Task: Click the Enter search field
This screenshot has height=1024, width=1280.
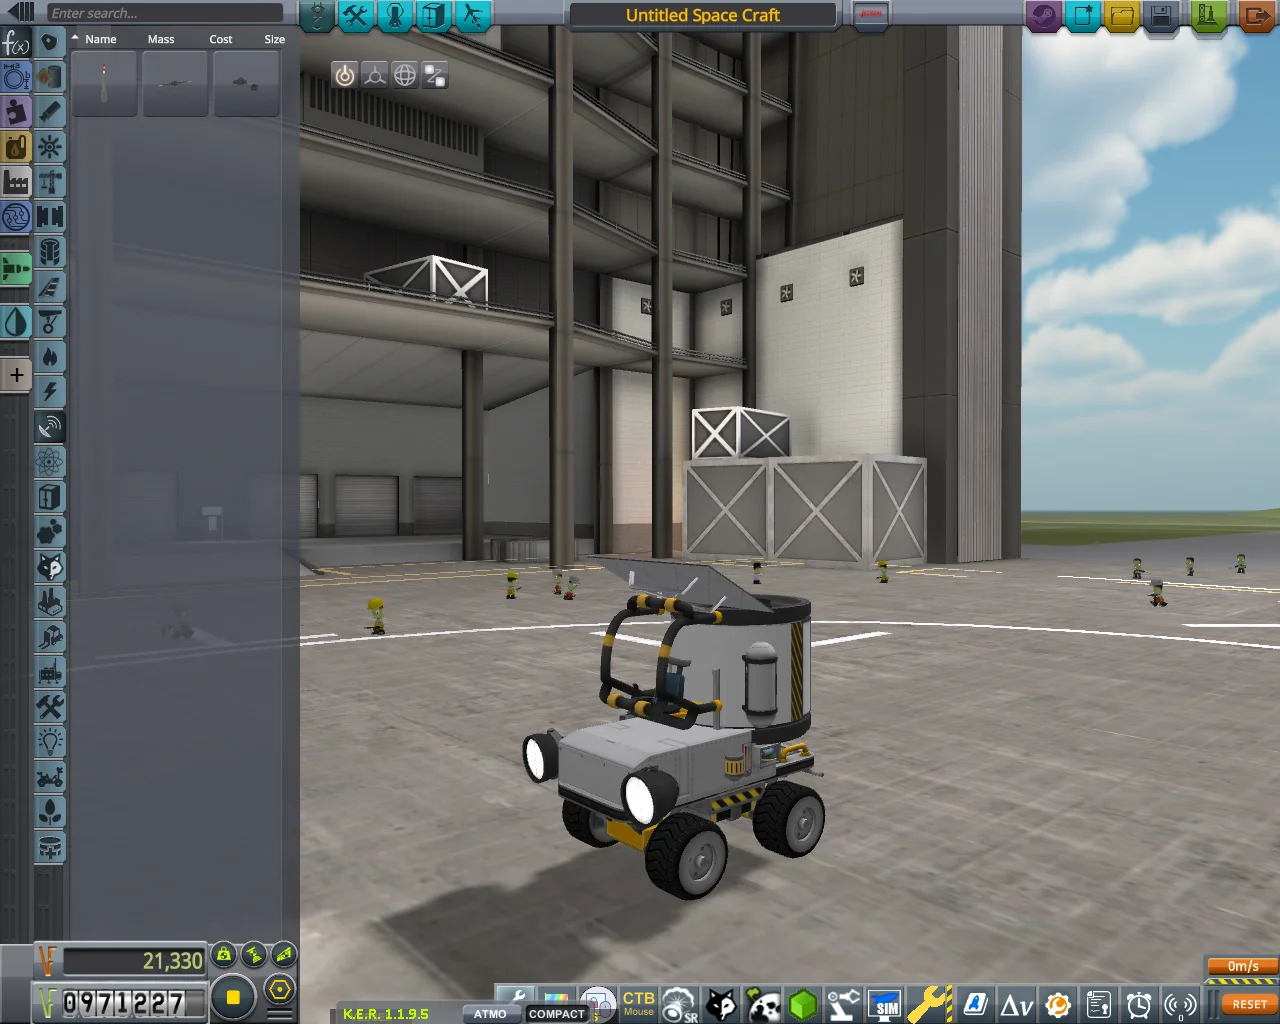Action: coord(165,13)
